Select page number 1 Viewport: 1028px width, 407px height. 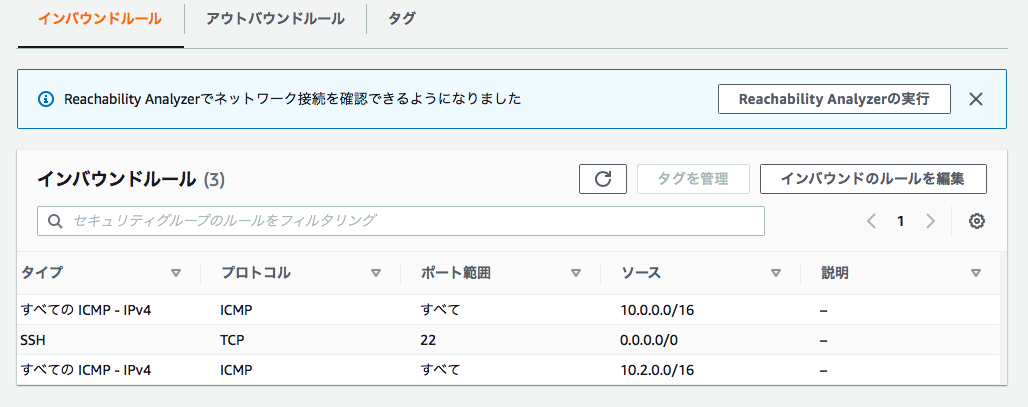tap(901, 222)
